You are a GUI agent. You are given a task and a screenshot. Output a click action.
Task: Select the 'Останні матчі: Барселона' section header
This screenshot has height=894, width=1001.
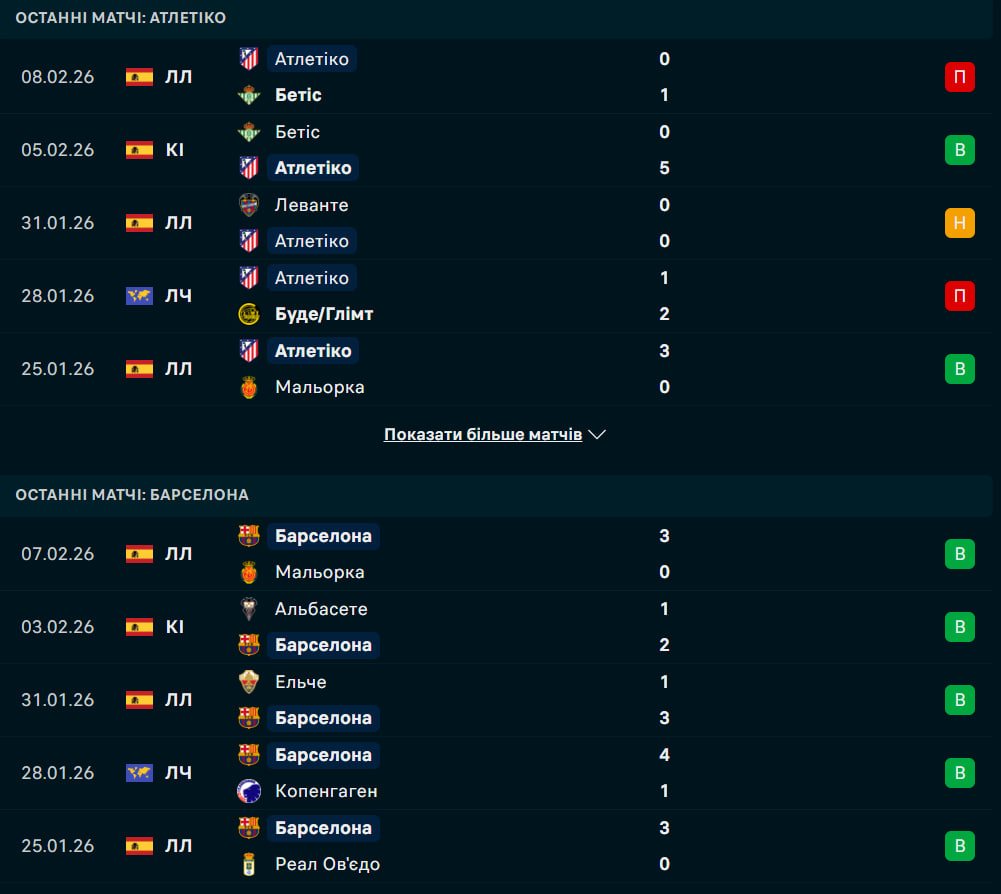[x=132, y=495]
